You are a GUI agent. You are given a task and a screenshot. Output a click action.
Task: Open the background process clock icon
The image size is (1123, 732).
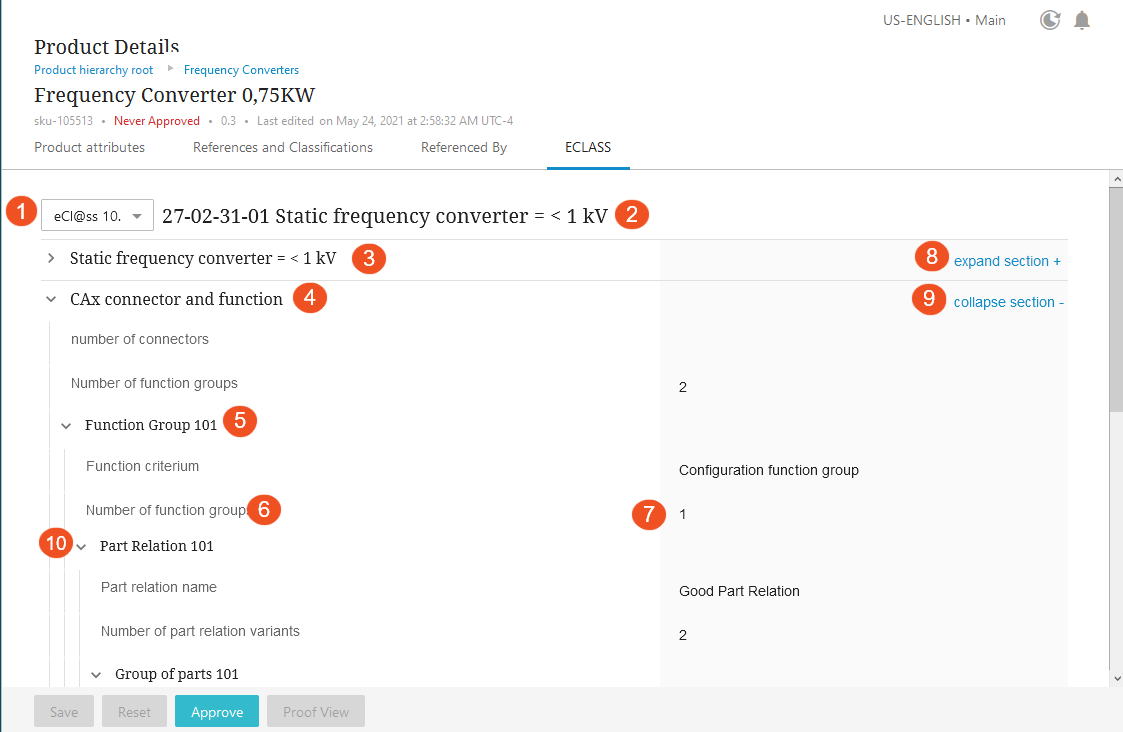[x=1050, y=20]
